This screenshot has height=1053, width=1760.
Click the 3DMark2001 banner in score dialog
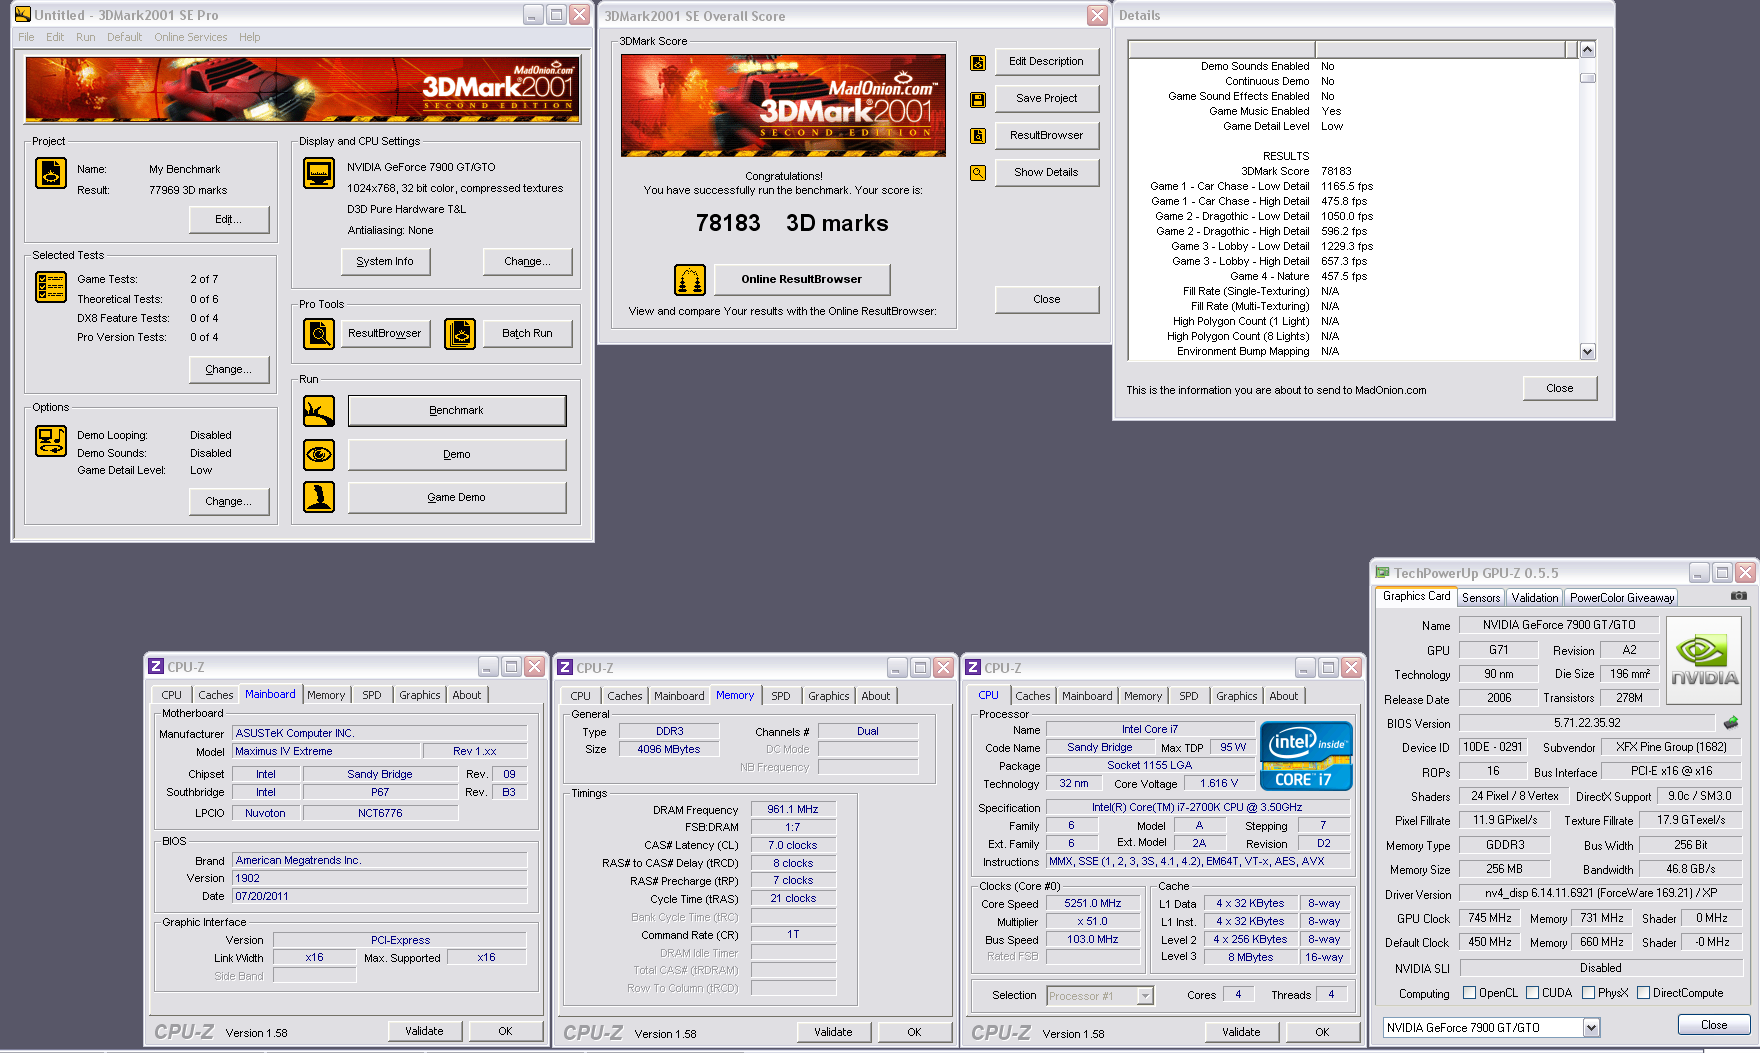(784, 106)
